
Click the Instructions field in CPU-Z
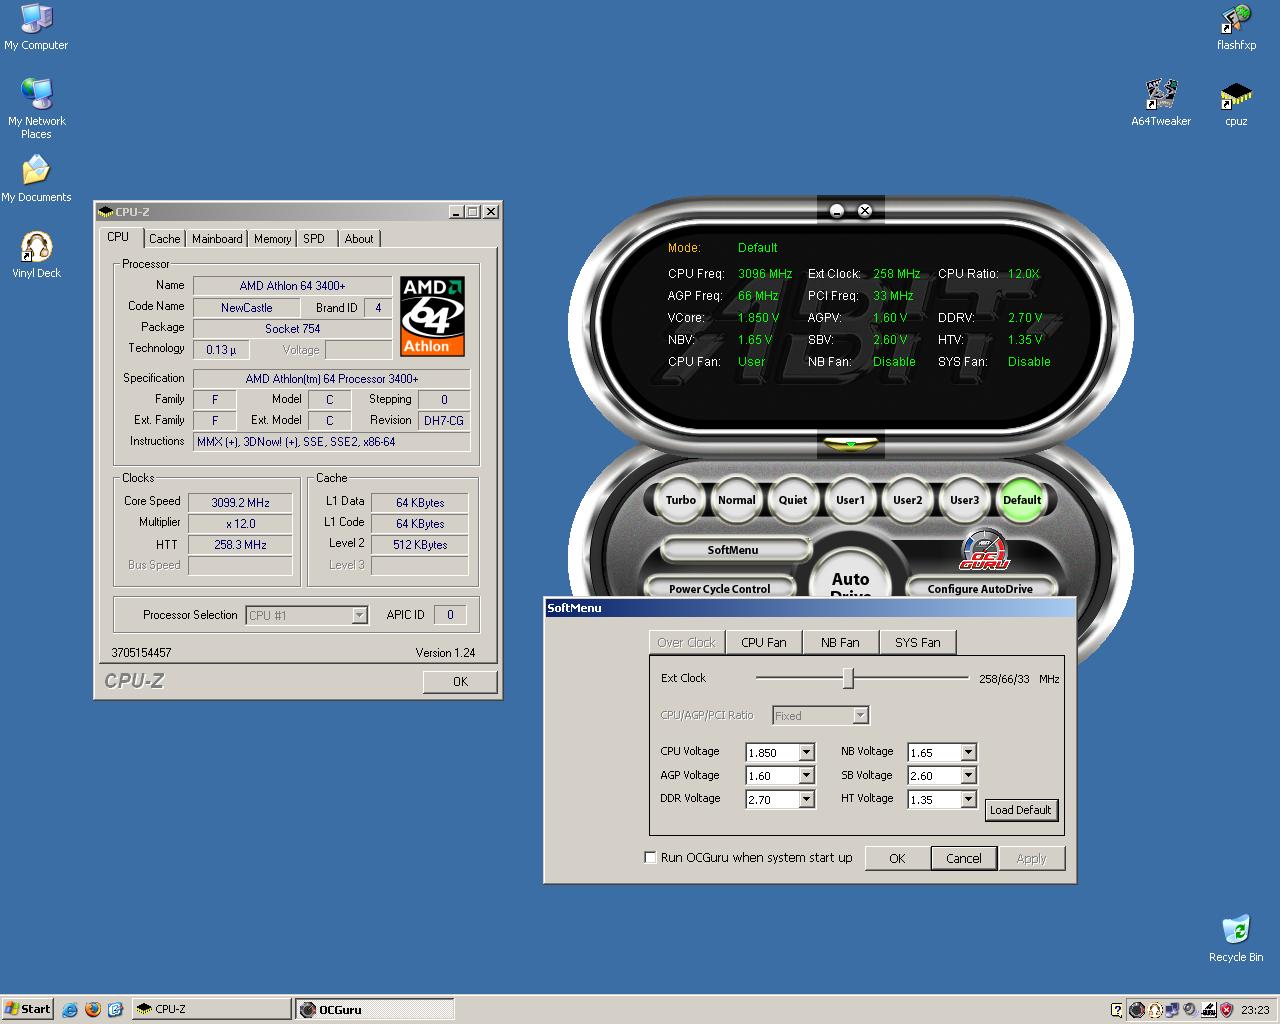click(332, 442)
